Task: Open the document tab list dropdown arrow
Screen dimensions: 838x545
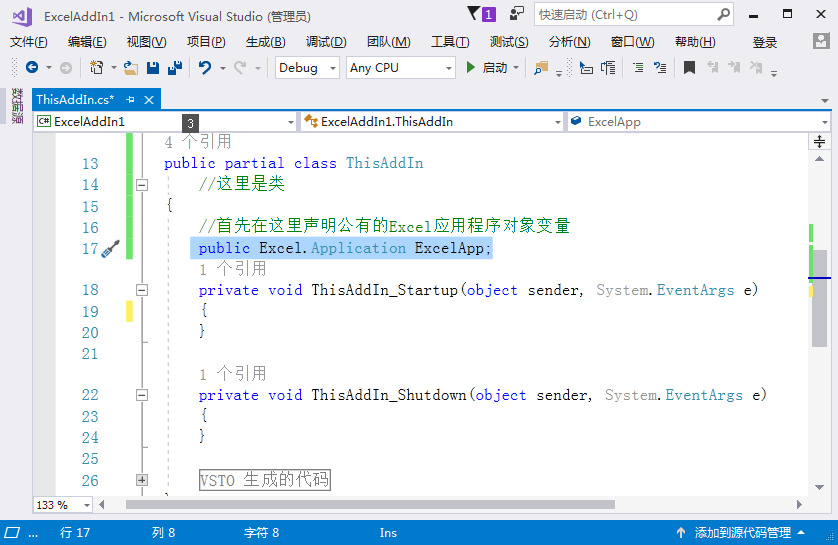Action: 825,101
